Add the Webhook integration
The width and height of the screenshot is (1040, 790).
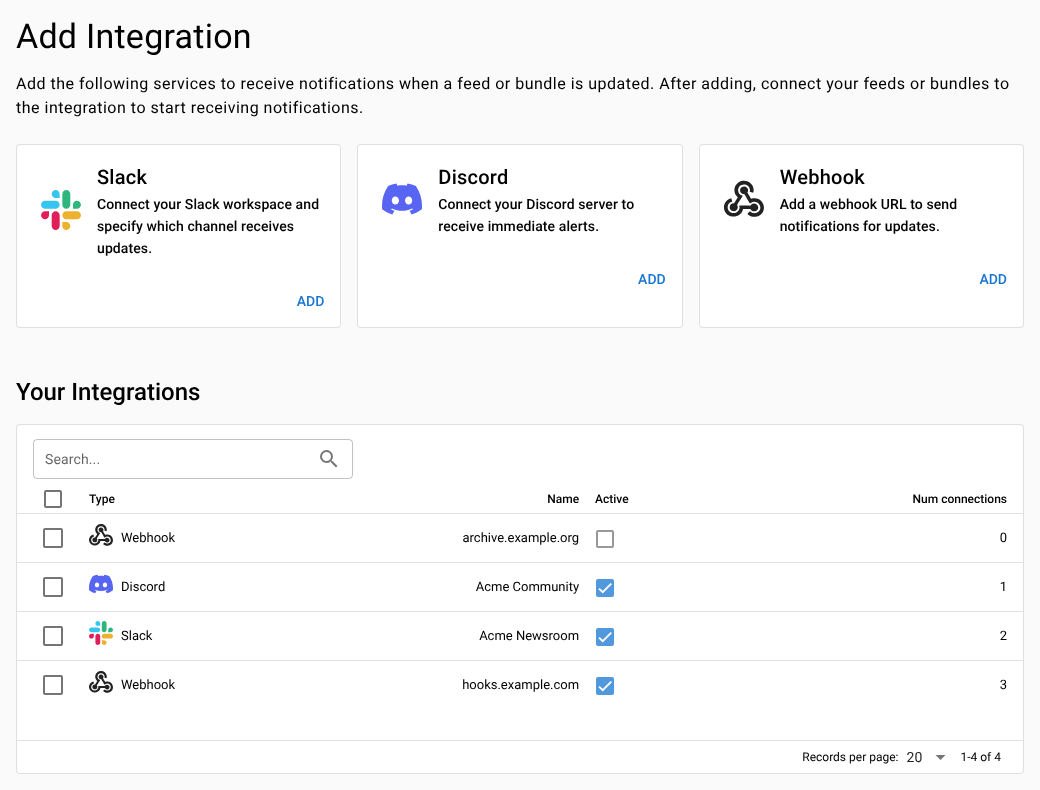click(x=993, y=279)
